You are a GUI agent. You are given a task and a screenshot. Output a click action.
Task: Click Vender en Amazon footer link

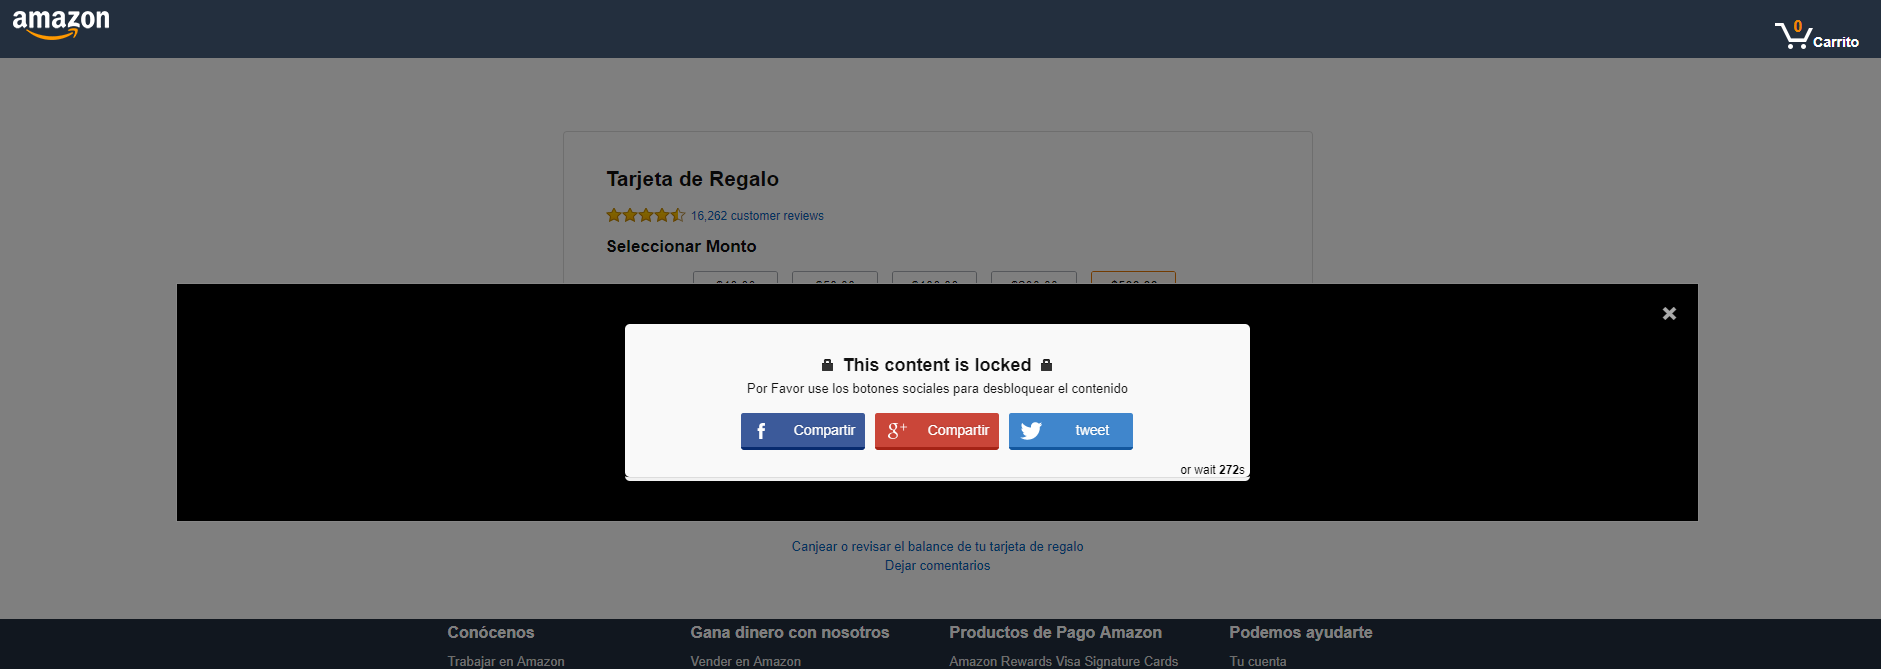pos(746,661)
